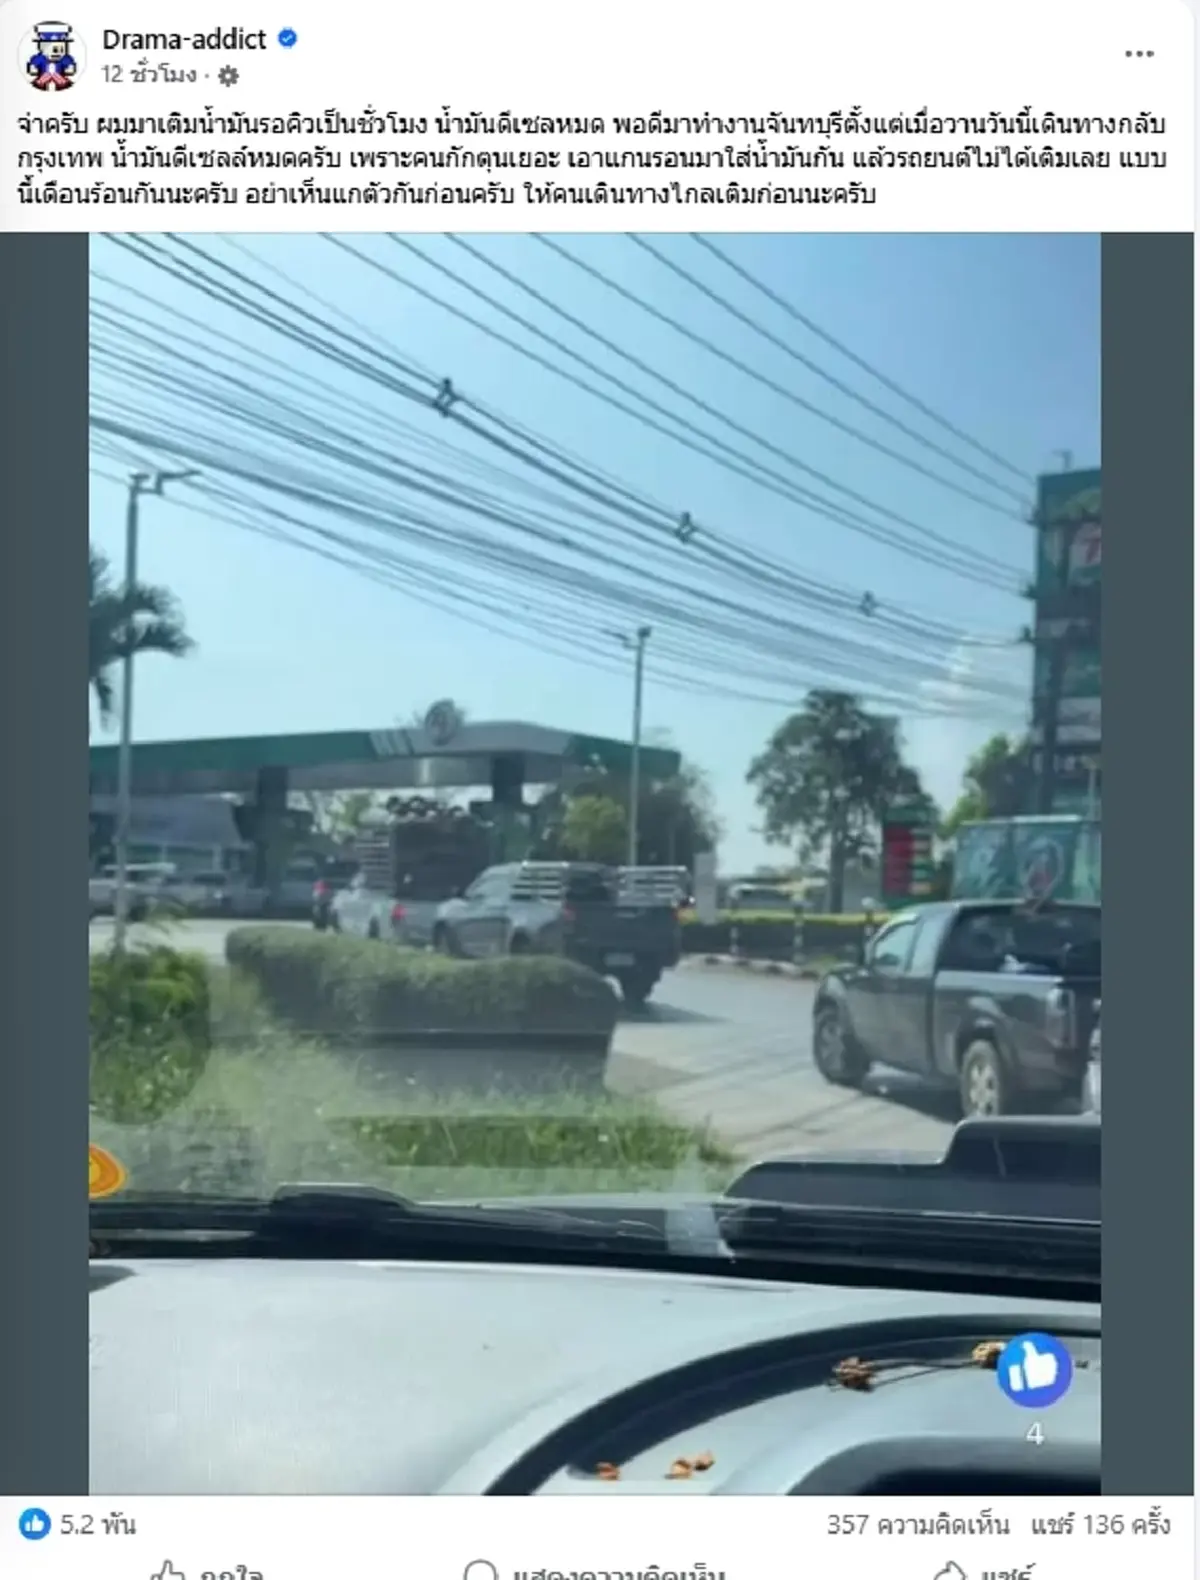Viewport: 1200px width, 1580px height.
Task: Click the comment bubble icon at the bottom
Action: tap(480, 1571)
